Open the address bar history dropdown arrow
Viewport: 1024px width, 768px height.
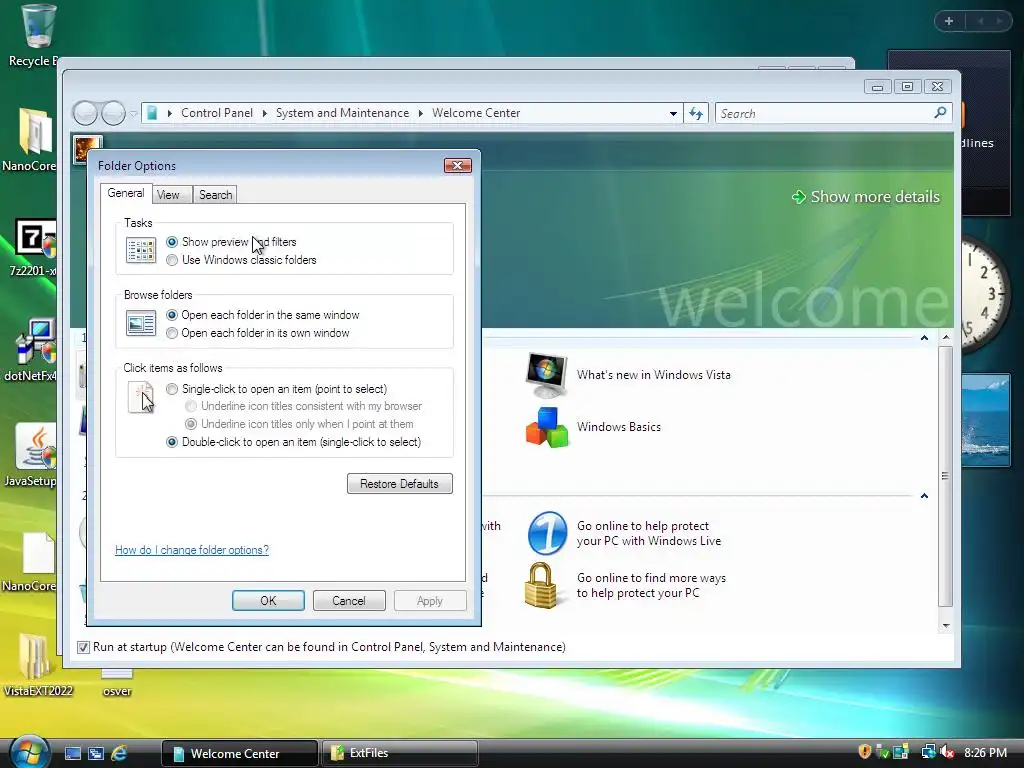point(673,114)
